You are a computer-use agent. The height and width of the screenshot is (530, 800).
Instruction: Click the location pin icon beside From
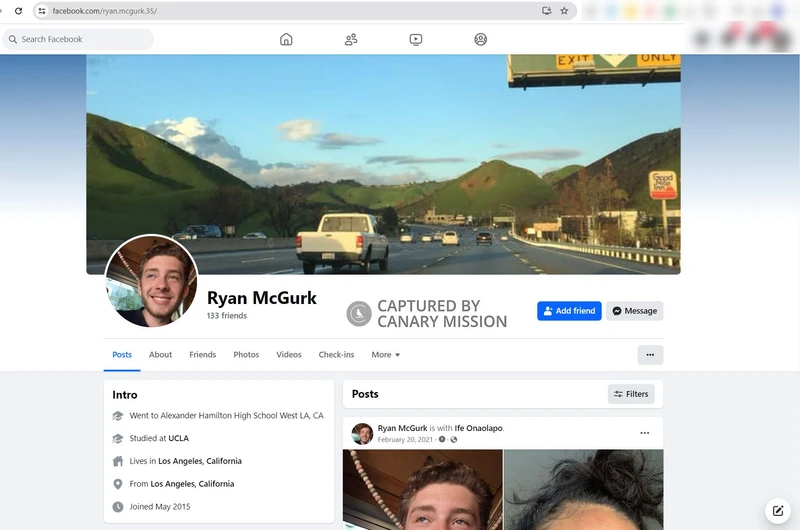(118, 484)
